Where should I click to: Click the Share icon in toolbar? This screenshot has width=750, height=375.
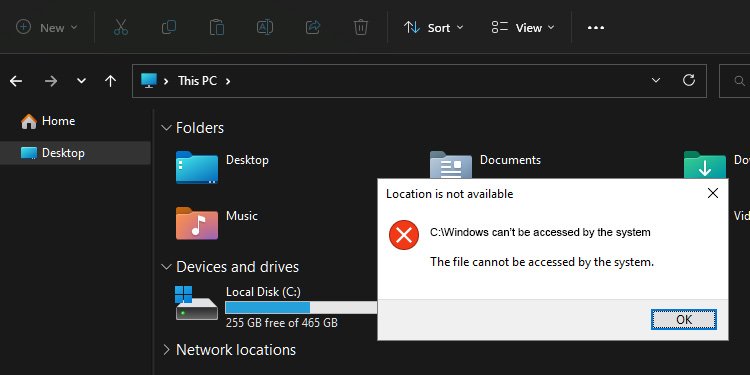(x=312, y=27)
